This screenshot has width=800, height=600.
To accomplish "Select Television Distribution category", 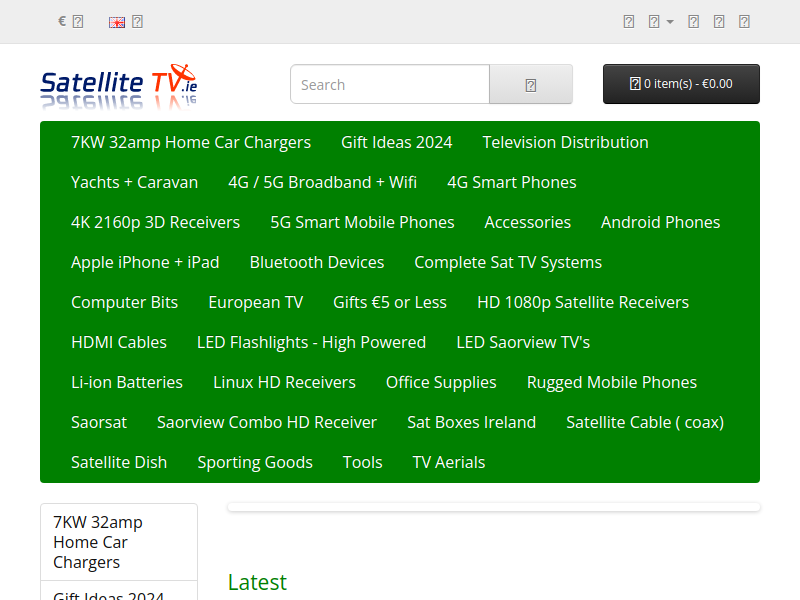I will click(x=565, y=142).
